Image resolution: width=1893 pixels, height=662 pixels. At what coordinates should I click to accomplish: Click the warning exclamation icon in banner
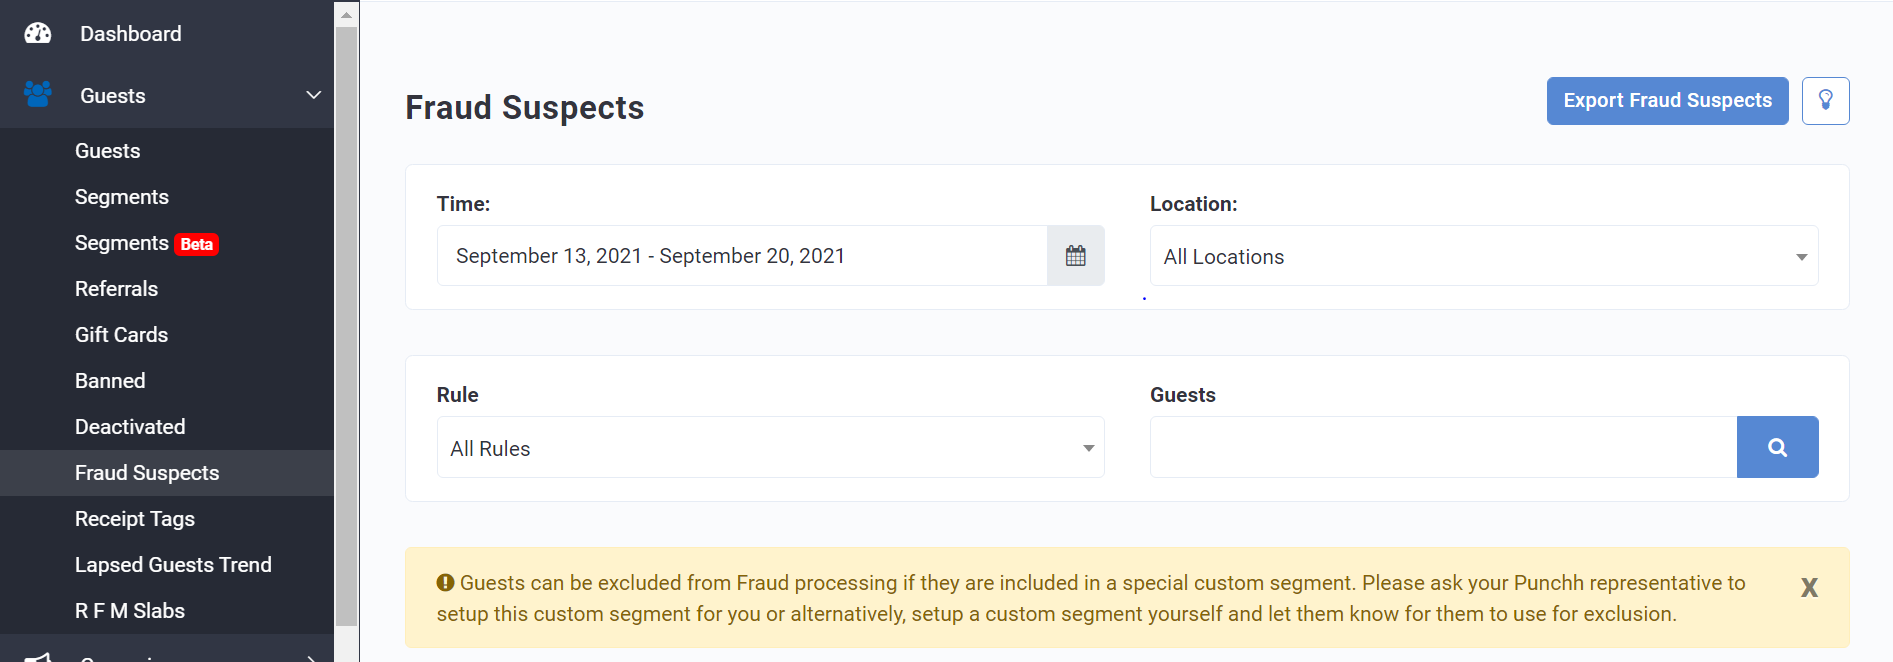[446, 582]
